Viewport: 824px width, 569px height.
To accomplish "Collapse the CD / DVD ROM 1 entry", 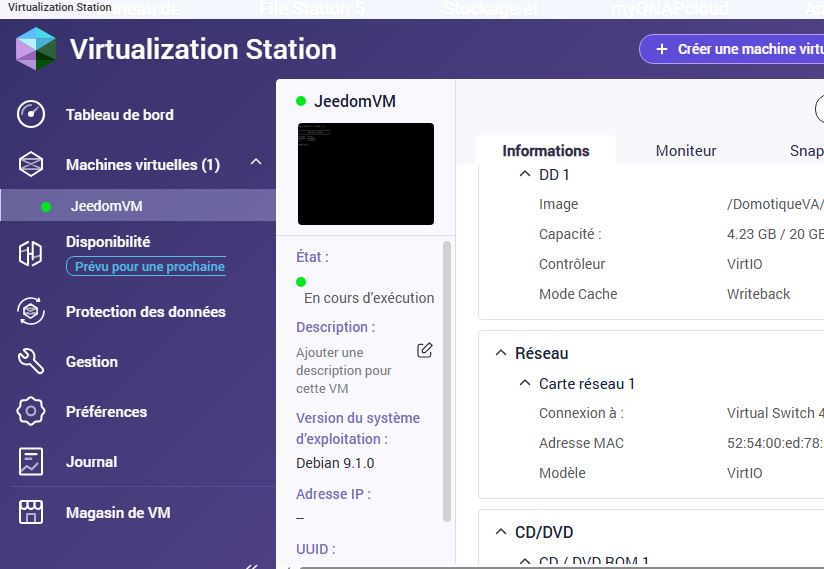I will tap(524, 561).
